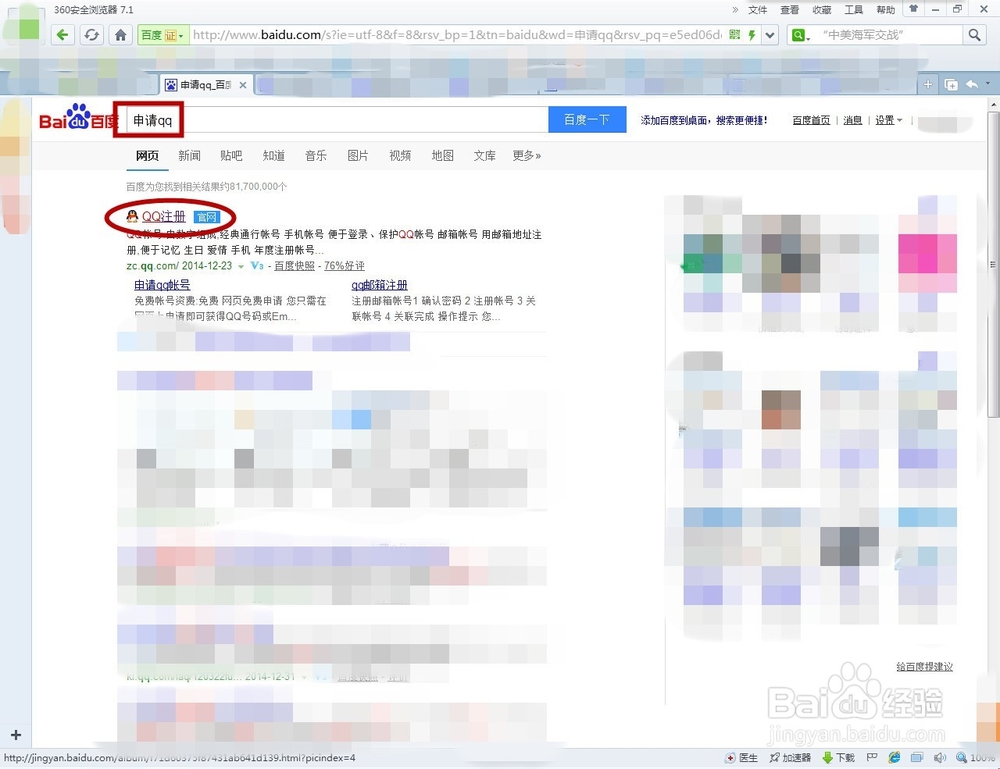Screen dimensions: 1000x769
Task: Switch to the 图片 tab
Action: click(358, 156)
